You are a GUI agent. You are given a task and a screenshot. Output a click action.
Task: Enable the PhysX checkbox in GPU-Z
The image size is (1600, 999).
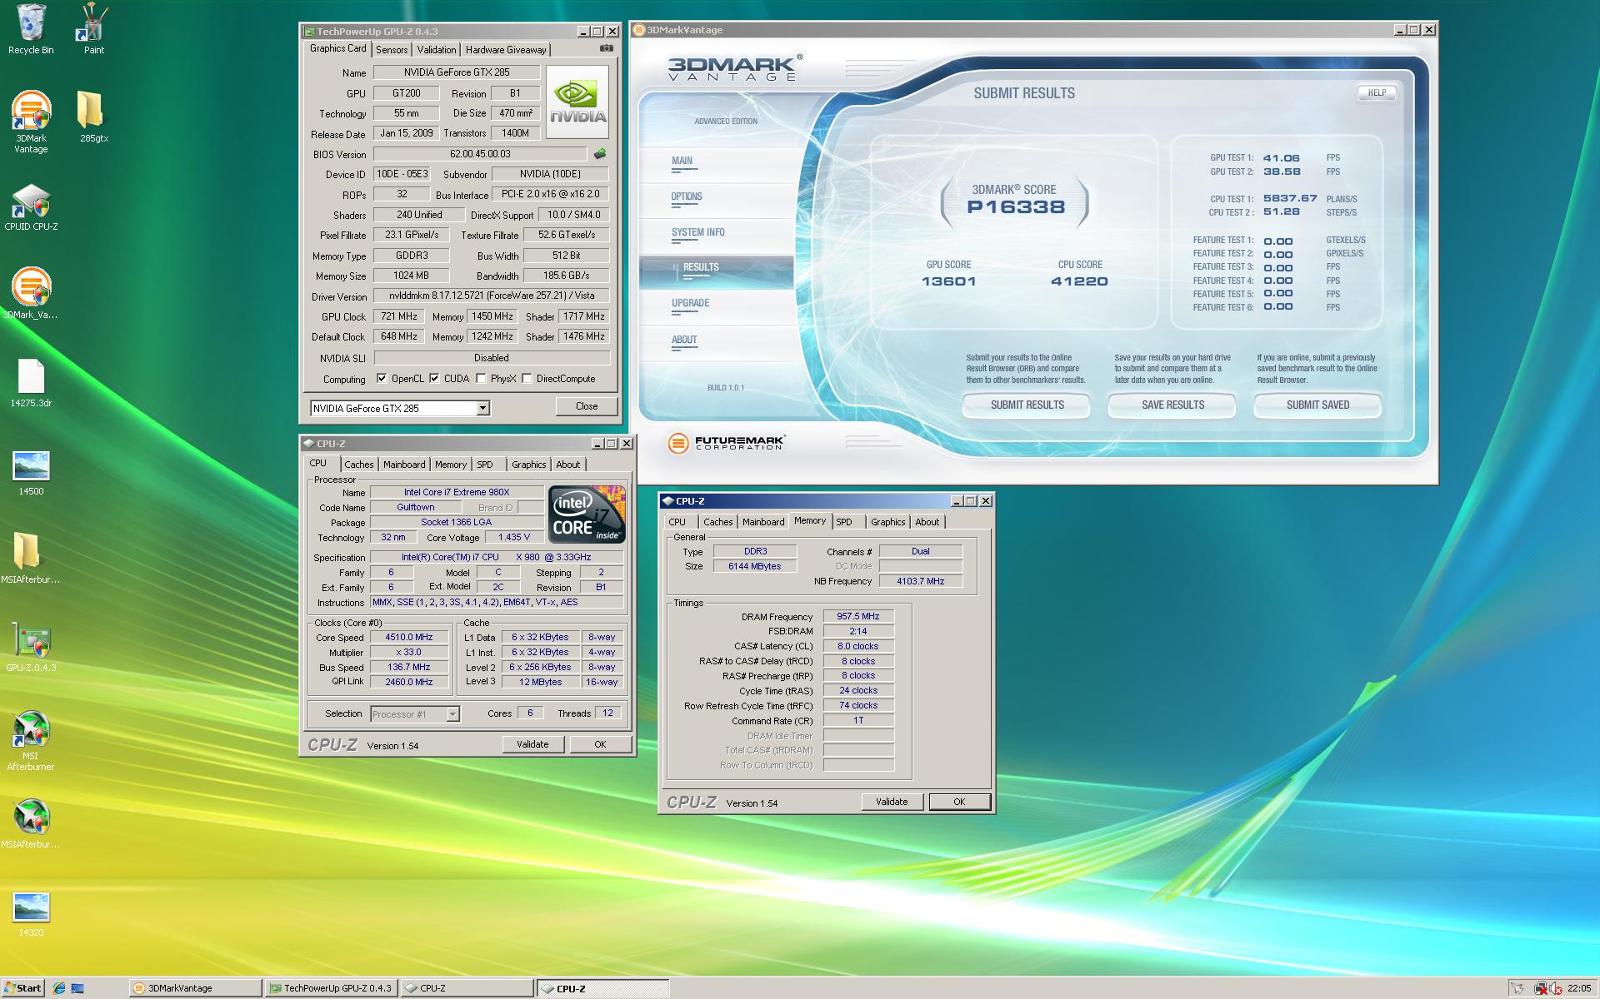click(x=481, y=379)
